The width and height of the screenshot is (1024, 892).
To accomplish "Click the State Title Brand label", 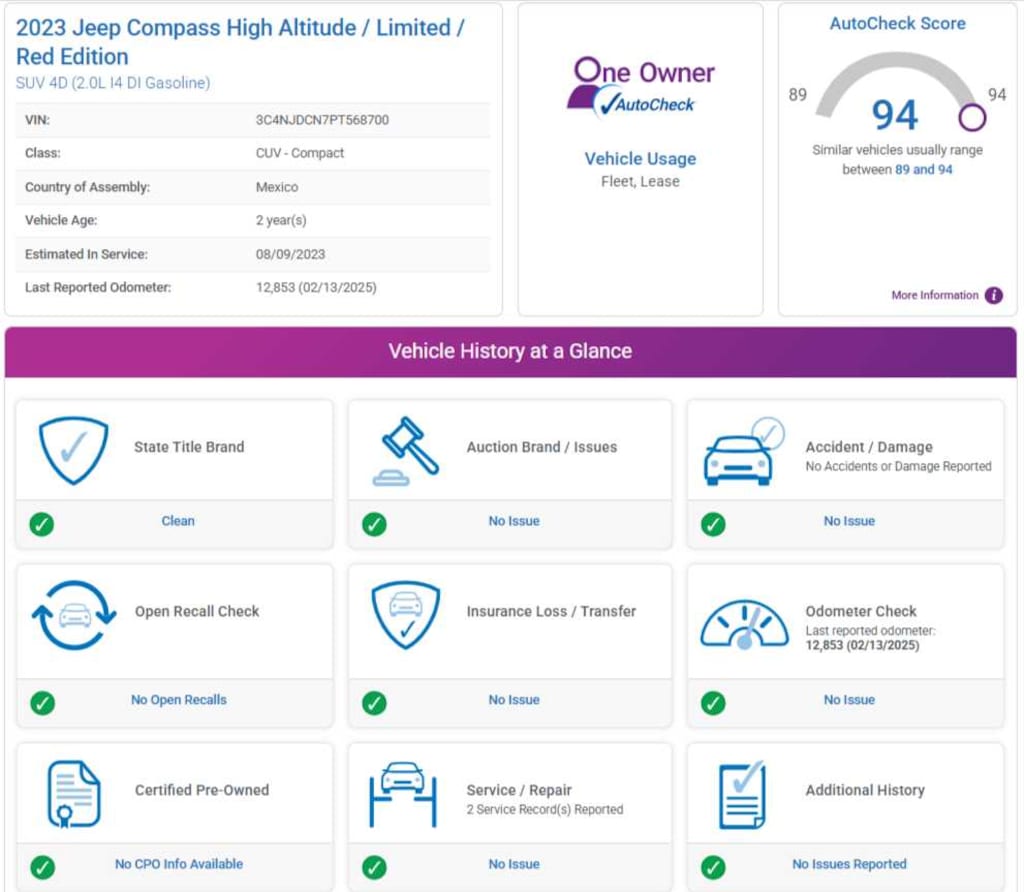I will (x=189, y=447).
